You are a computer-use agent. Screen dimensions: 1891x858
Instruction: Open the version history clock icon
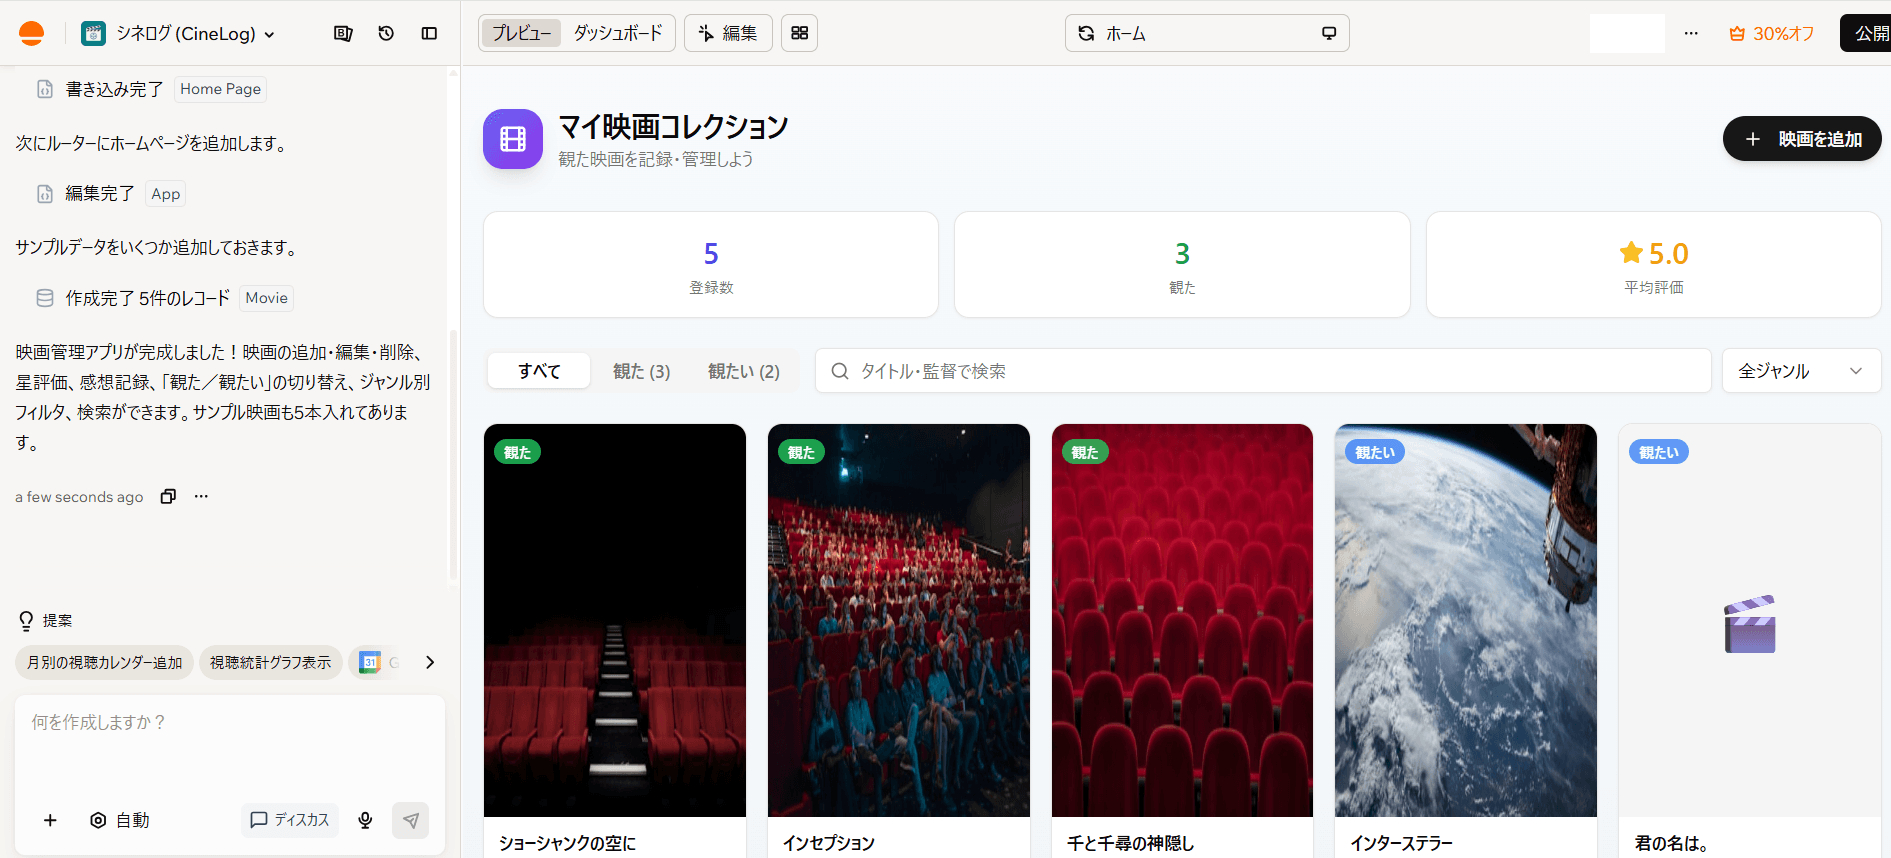coord(386,33)
